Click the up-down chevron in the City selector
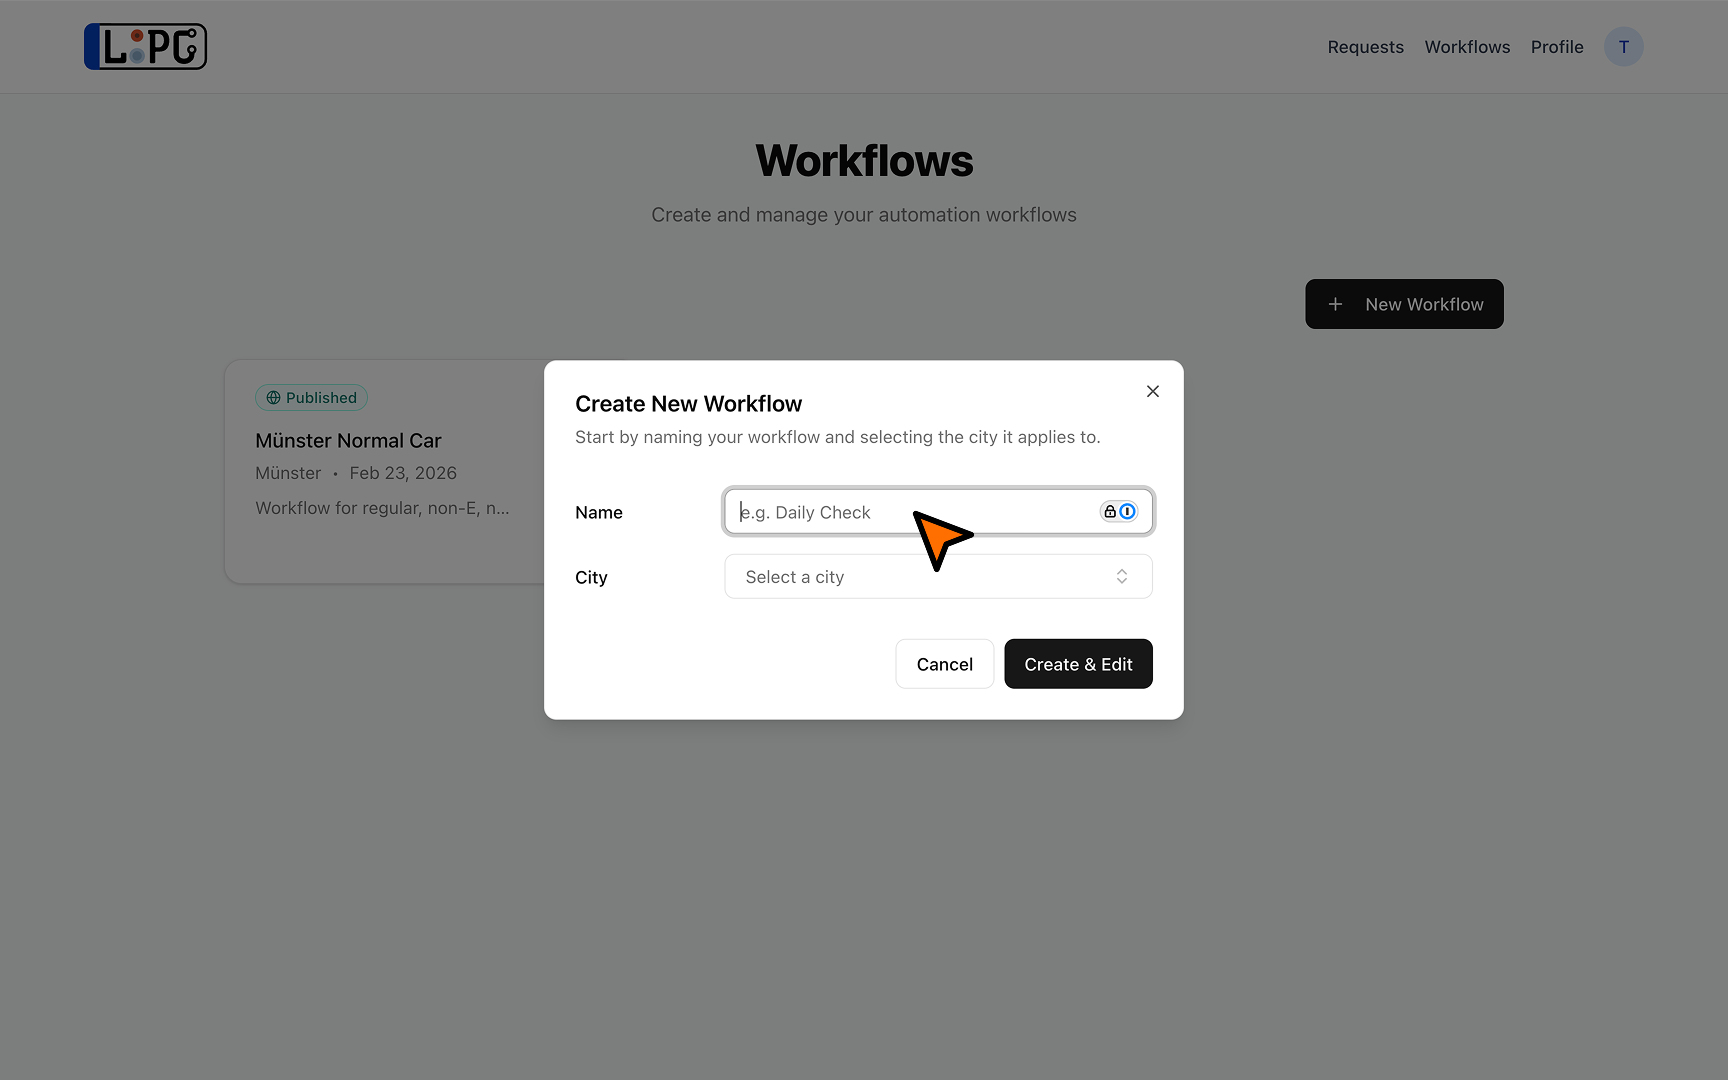Image resolution: width=1728 pixels, height=1080 pixels. tap(1122, 577)
